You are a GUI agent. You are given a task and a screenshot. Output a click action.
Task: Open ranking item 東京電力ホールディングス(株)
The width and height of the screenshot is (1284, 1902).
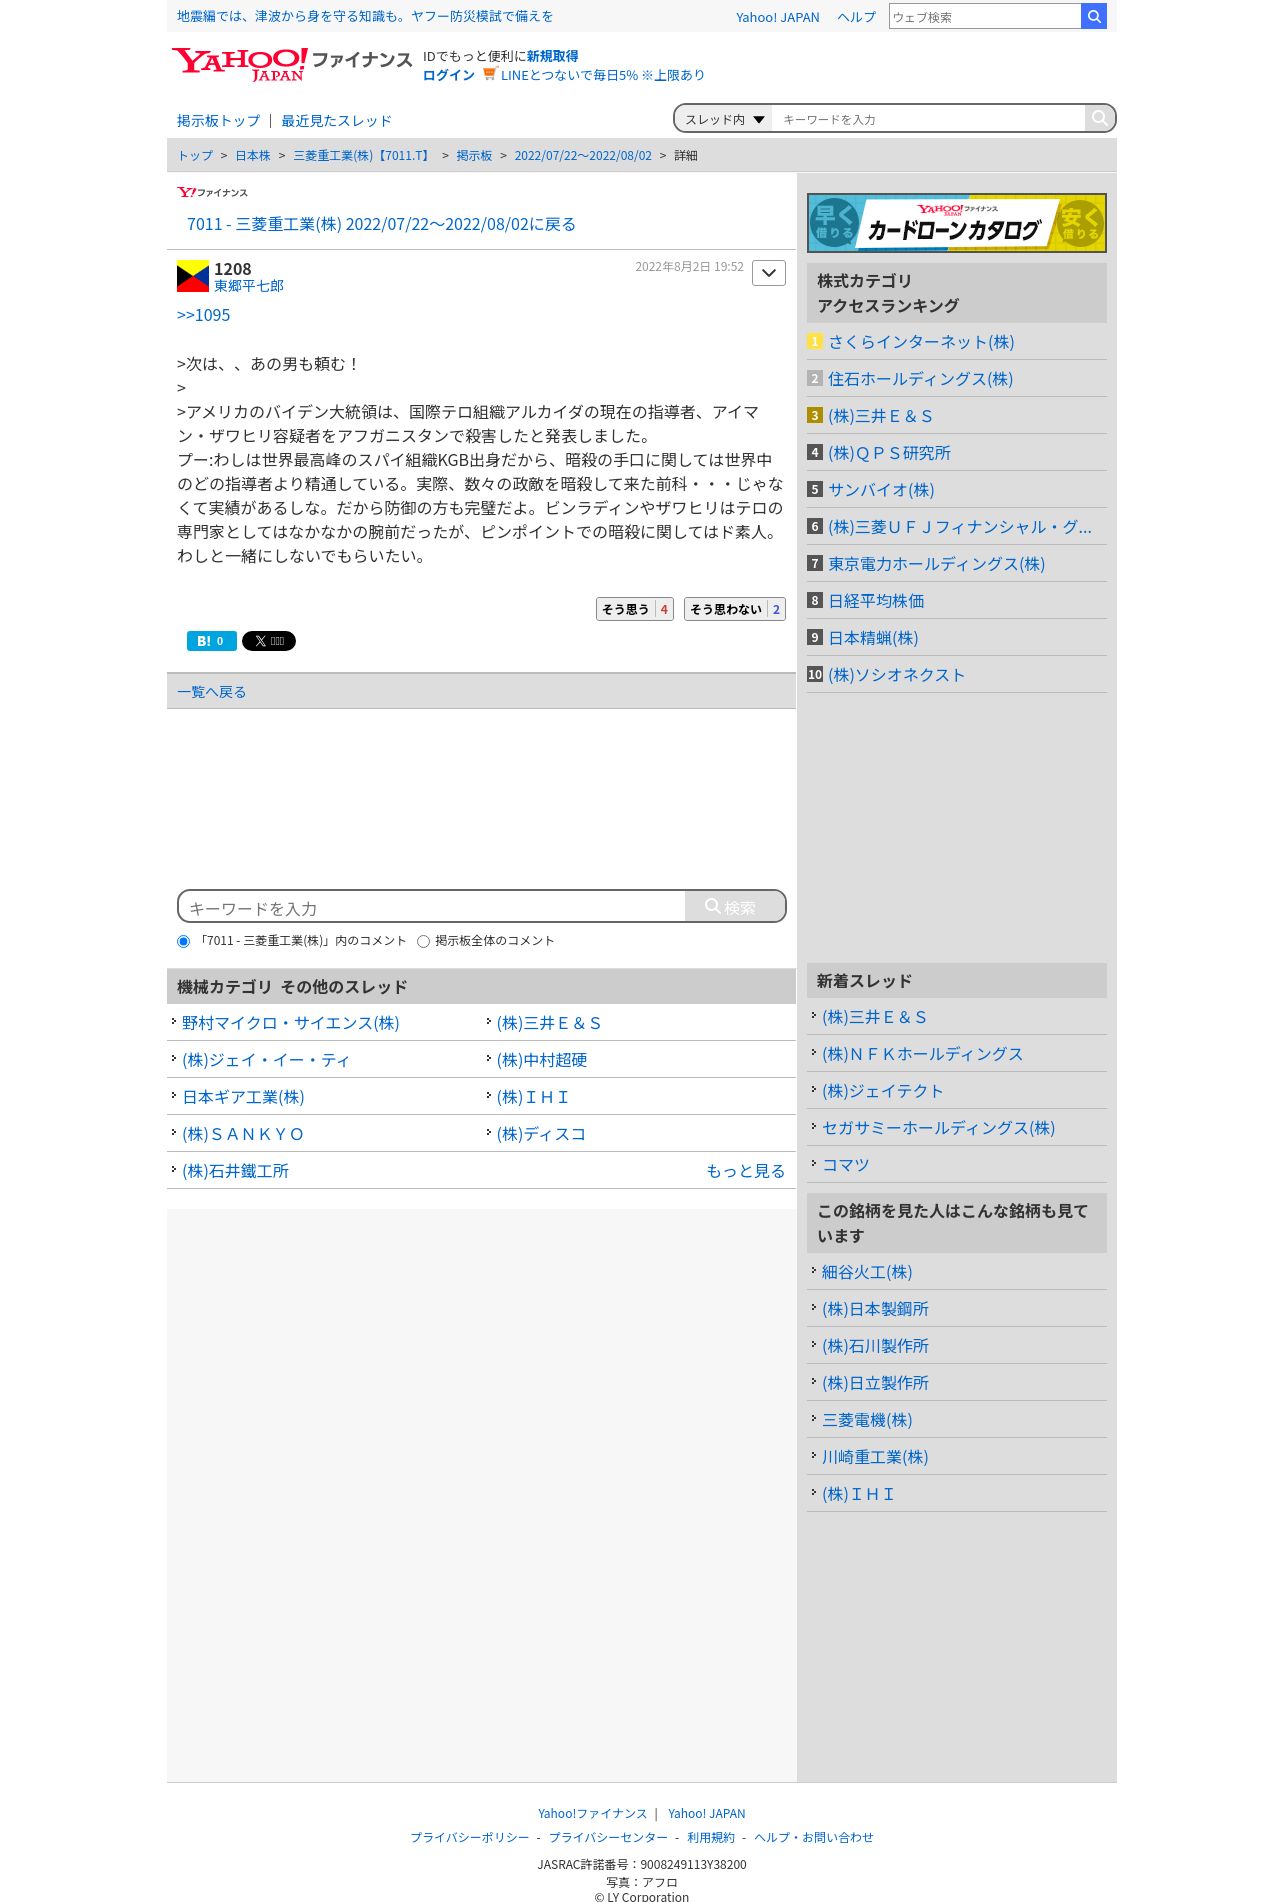(x=936, y=564)
